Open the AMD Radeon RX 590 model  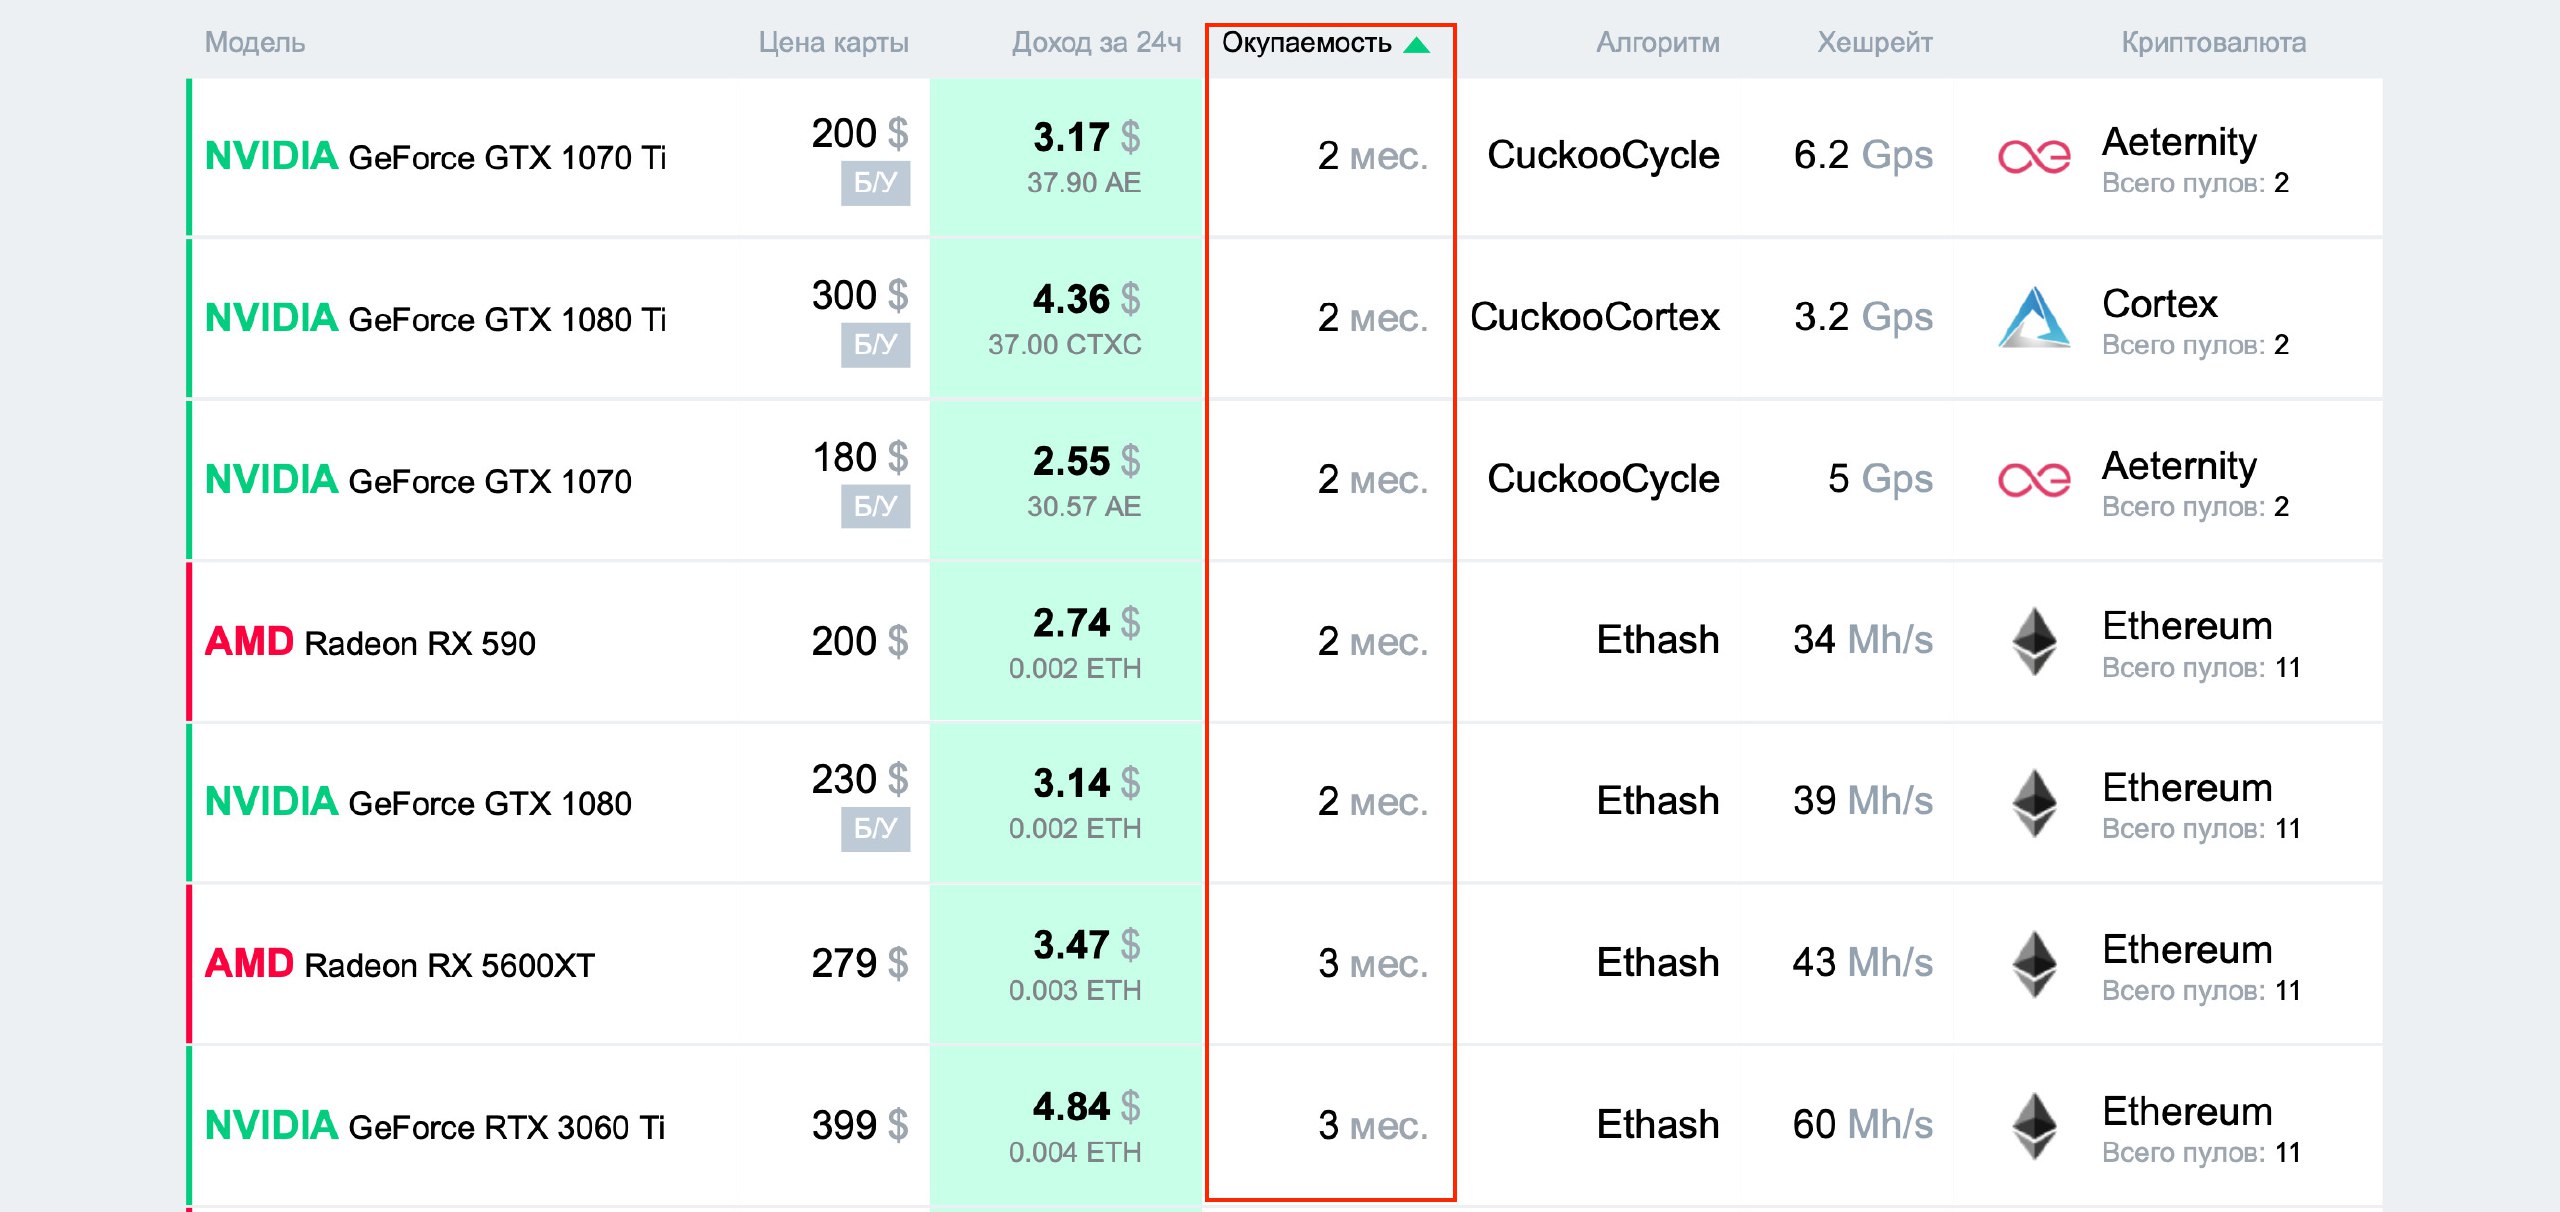tap(370, 642)
